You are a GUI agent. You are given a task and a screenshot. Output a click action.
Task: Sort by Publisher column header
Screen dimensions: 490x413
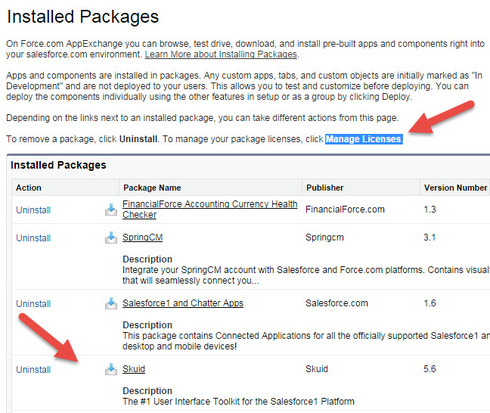(x=325, y=188)
